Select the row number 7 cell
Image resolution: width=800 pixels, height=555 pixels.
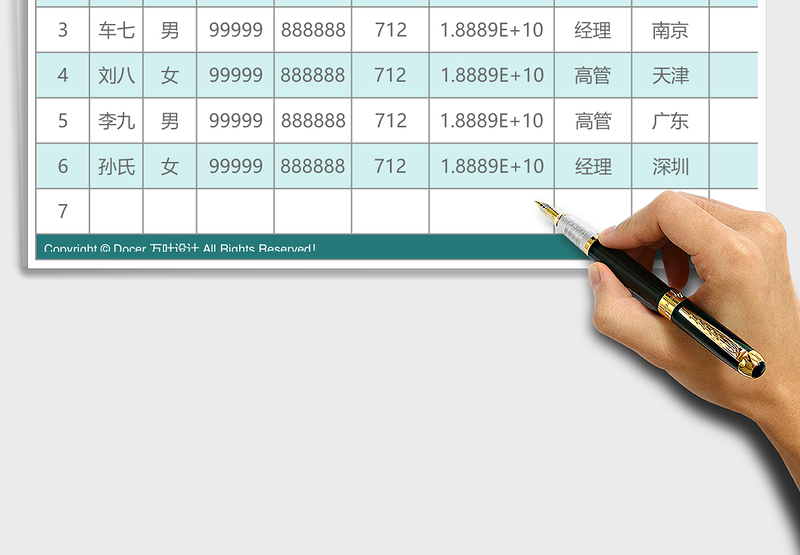(x=63, y=211)
